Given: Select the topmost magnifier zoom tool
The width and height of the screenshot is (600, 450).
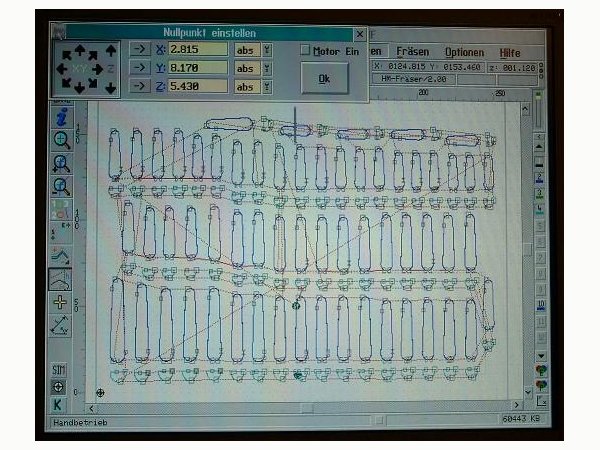Looking at the screenshot, I should [60, 140].
